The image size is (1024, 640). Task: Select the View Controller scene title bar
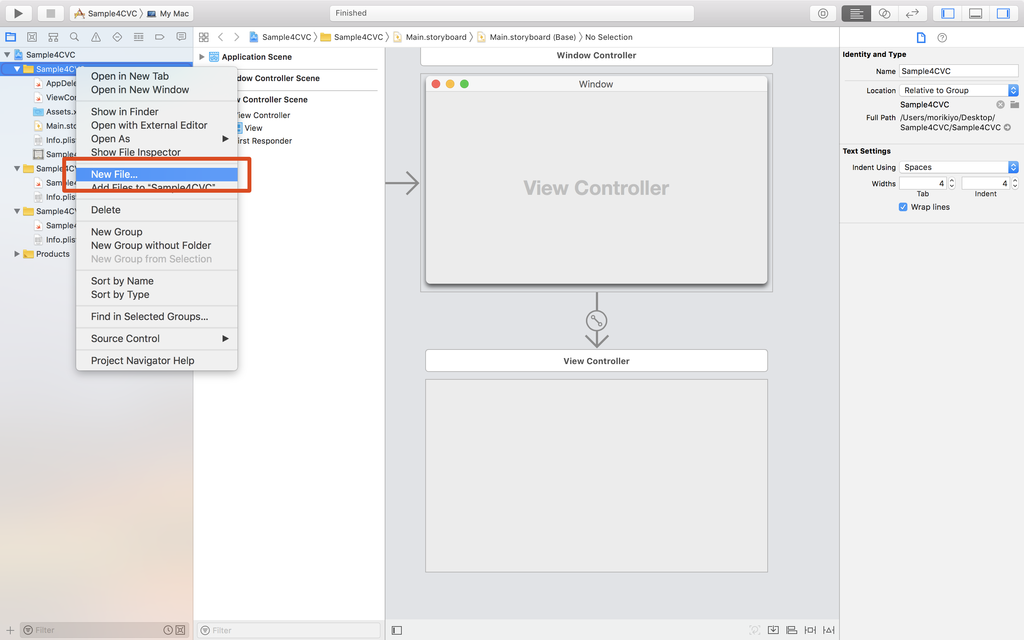[596, 360]
